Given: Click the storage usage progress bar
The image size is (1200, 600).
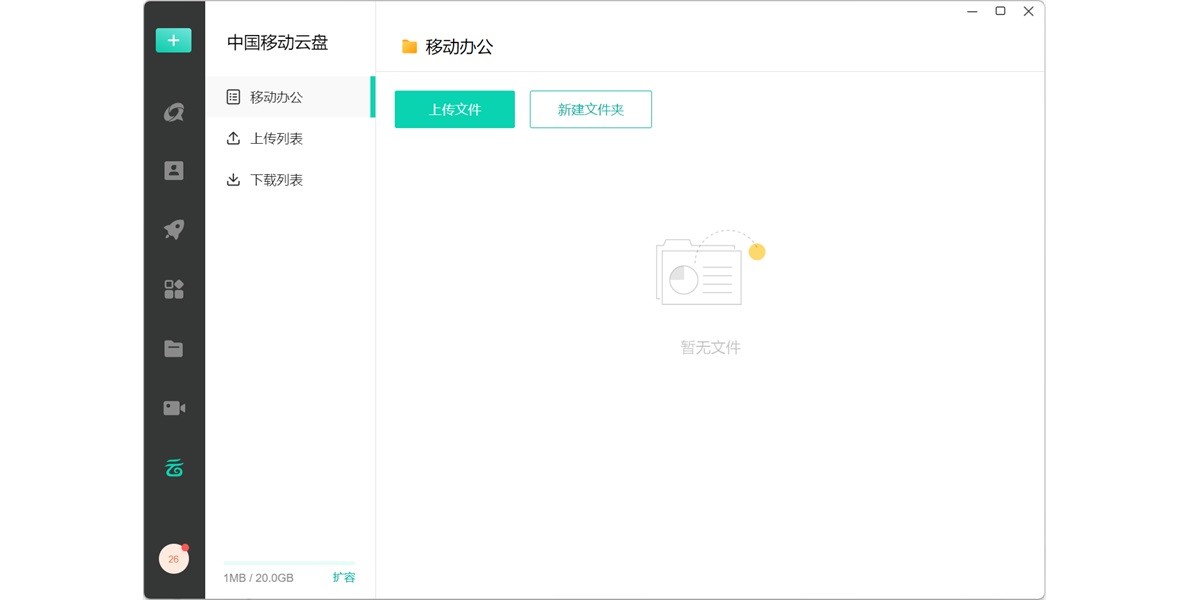Looking at the screenshot, I should (x=289, y=563).
